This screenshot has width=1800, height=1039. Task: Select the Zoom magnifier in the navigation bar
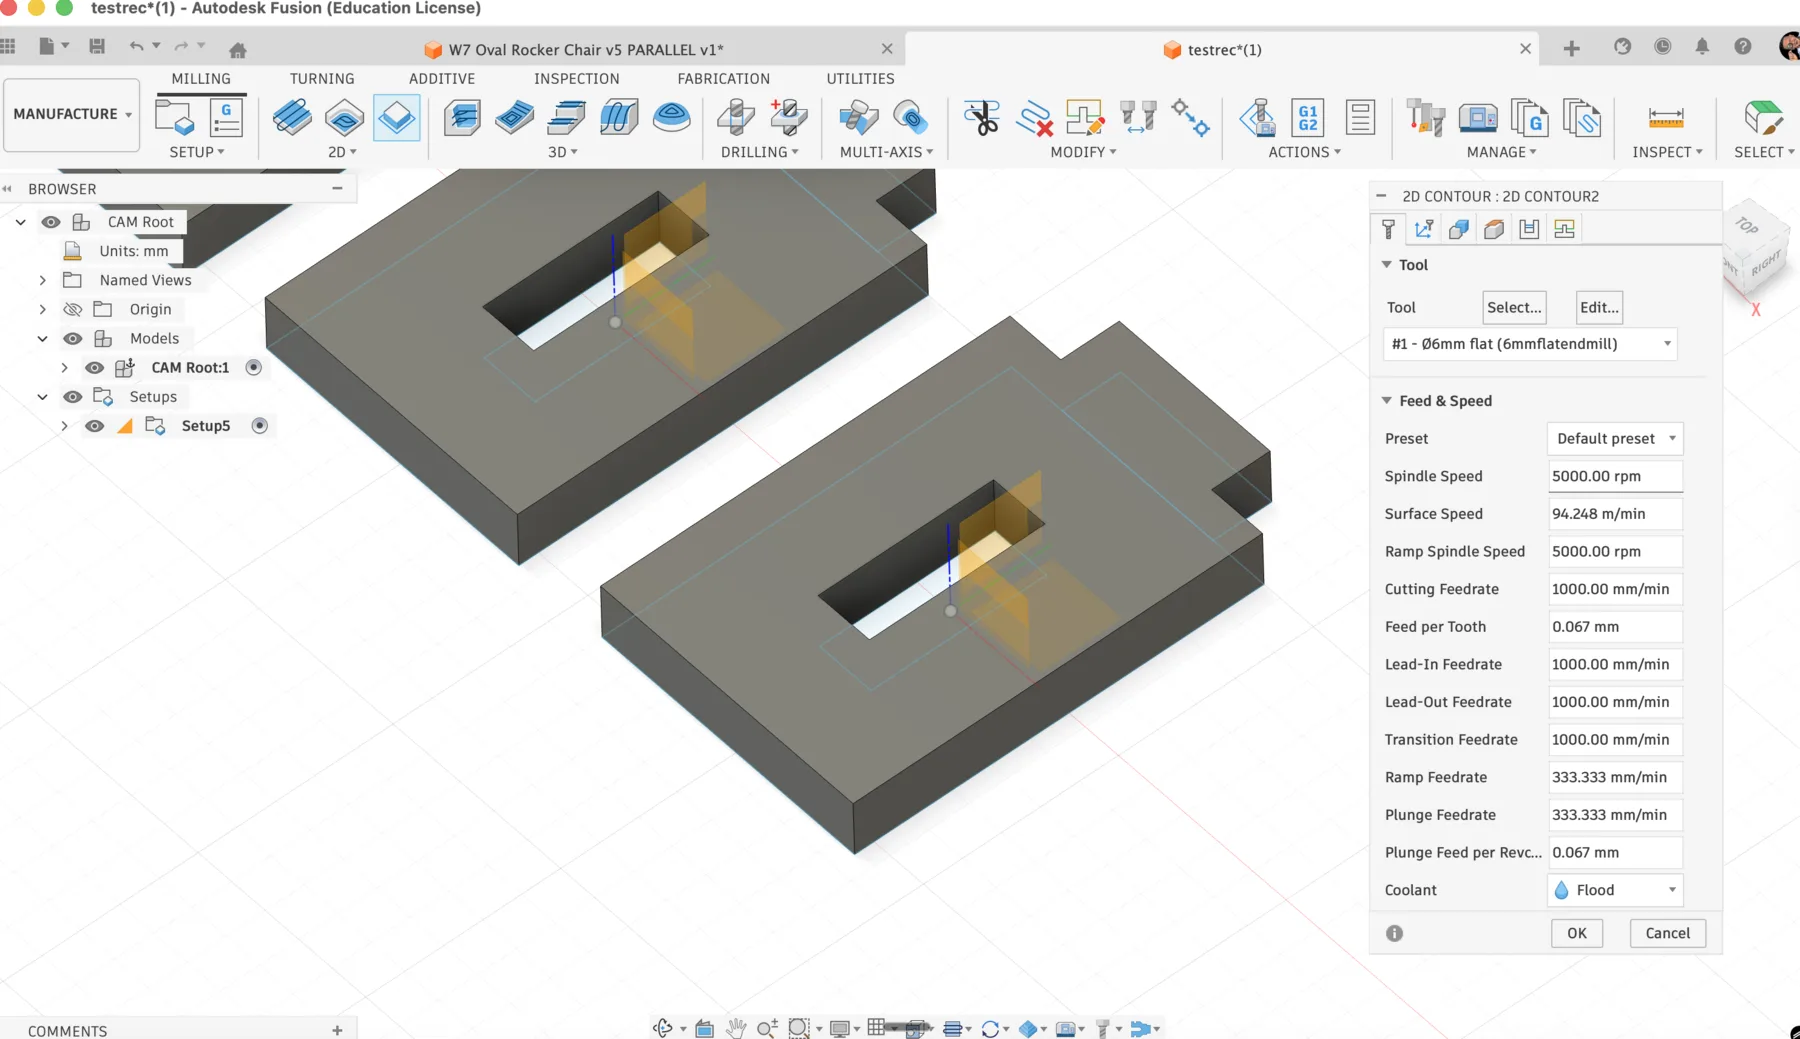(766, 1027)
